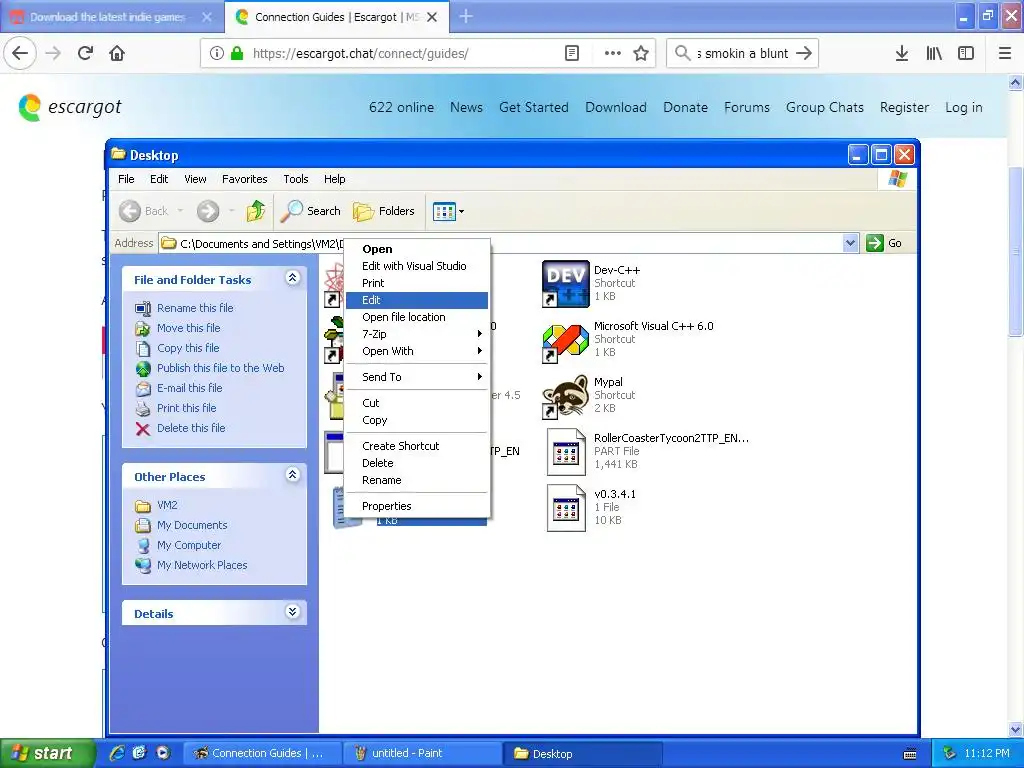The width and height of the screenshot is (1024, 768).
Task: Click the Group Chats link on escargot
Action: (825, 107)
